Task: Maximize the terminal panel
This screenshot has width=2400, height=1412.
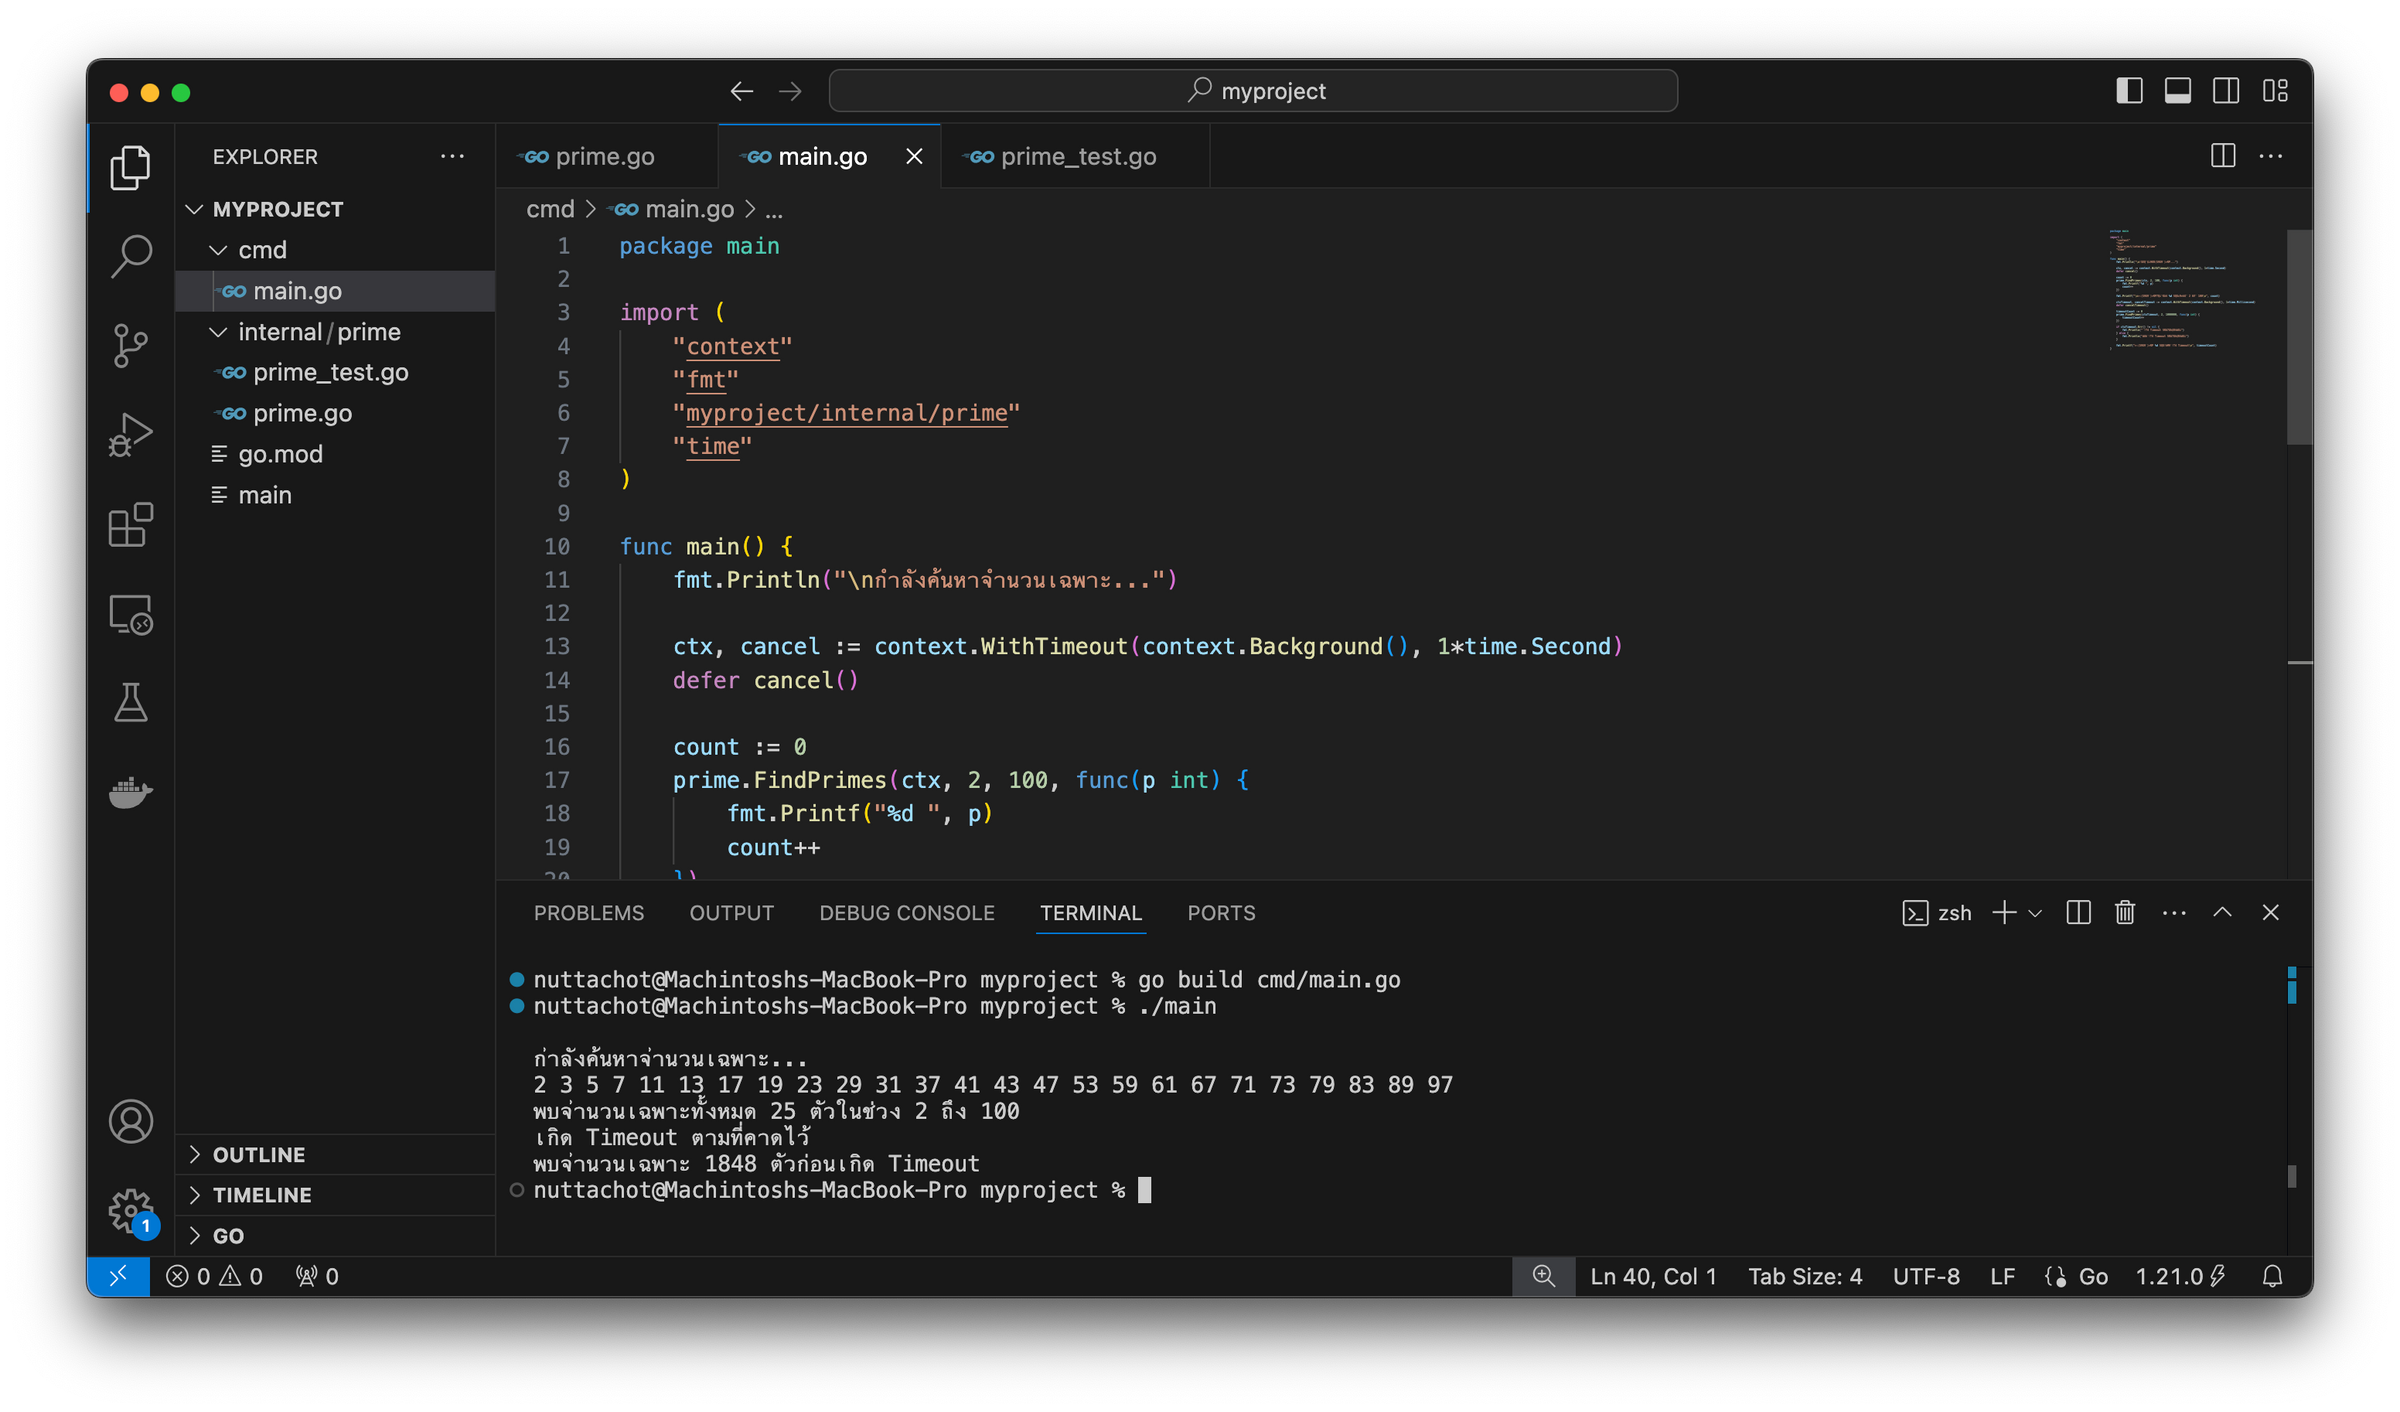Action: coord(2222,912)
